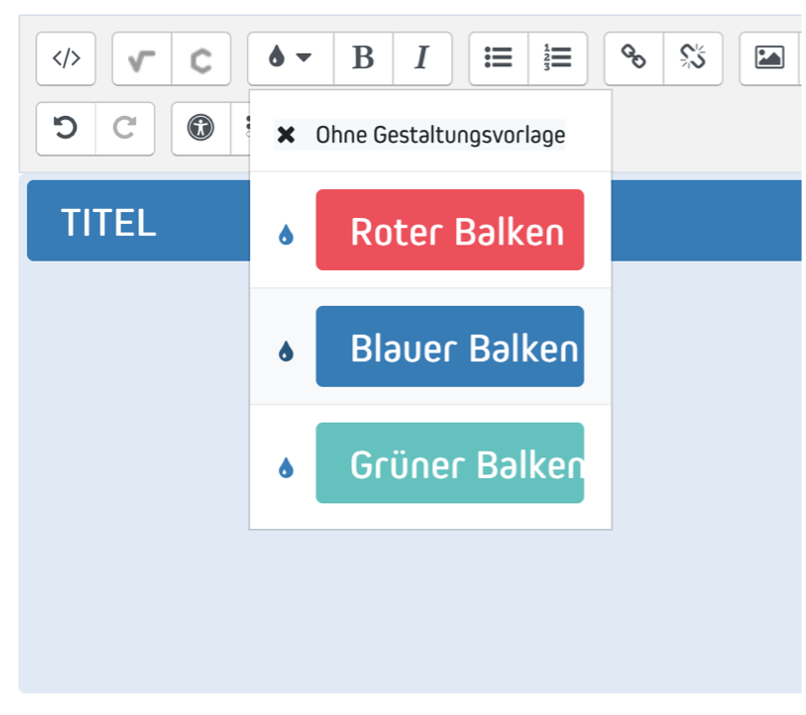Open the HTML source code view
The width and height of the screenshot is (806, 715).
pyautogui.click(x=66, y=58)
